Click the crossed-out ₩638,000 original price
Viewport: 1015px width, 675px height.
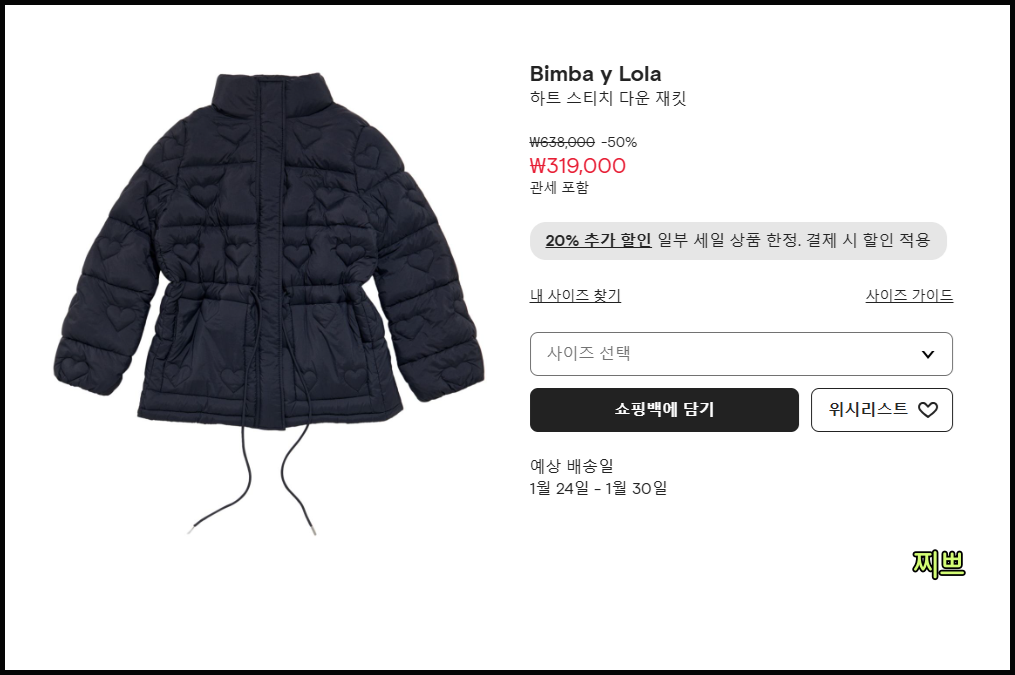[x=562, y=142]
